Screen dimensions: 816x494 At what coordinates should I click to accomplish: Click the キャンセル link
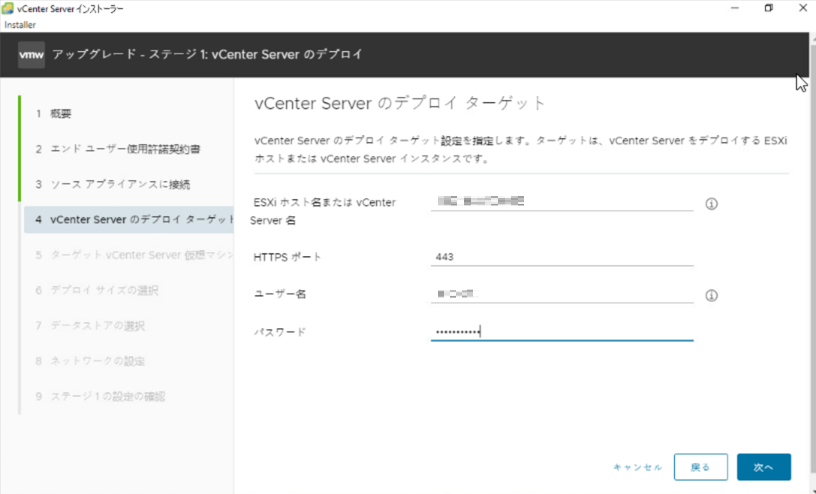[x=637, y=467]
